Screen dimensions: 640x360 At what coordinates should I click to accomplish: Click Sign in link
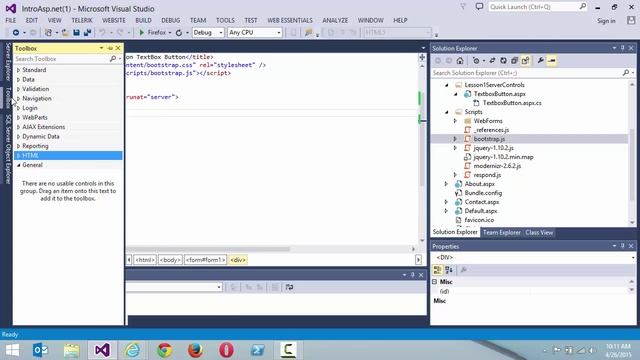point(606,20)
